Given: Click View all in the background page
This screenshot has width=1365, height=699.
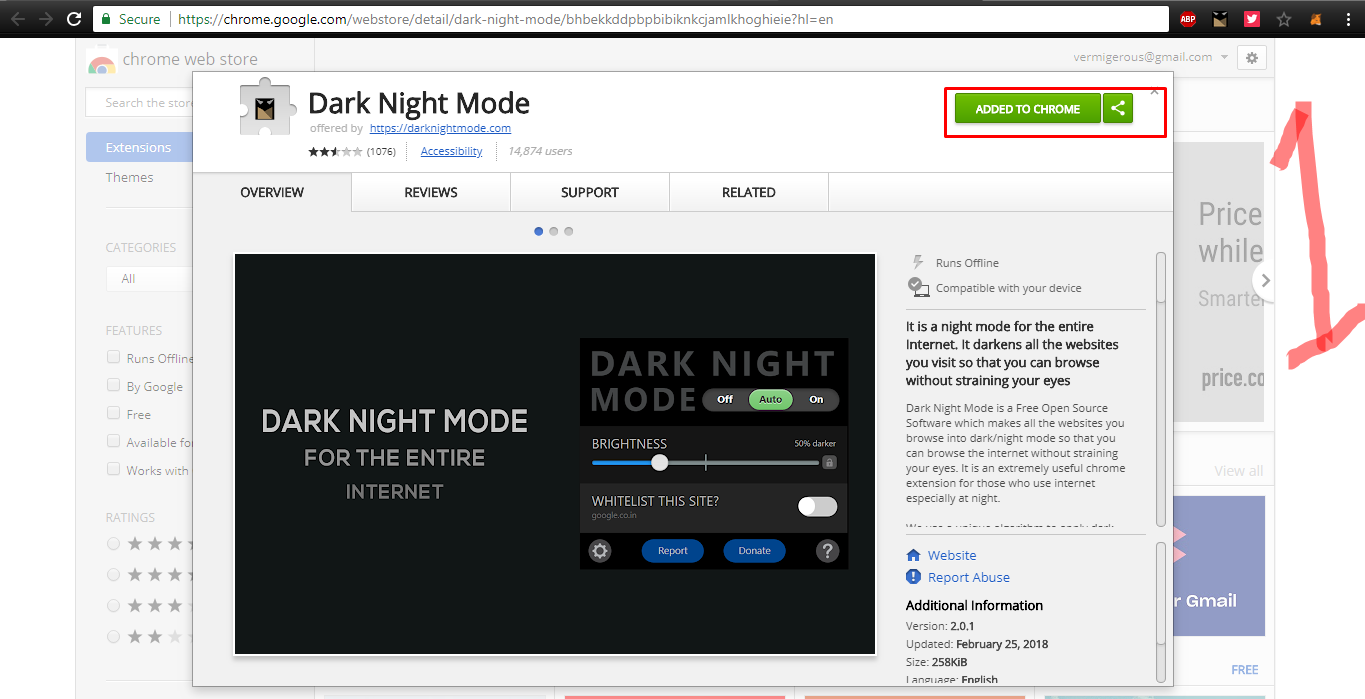Looking at the screenshot, I should 1239,471.
